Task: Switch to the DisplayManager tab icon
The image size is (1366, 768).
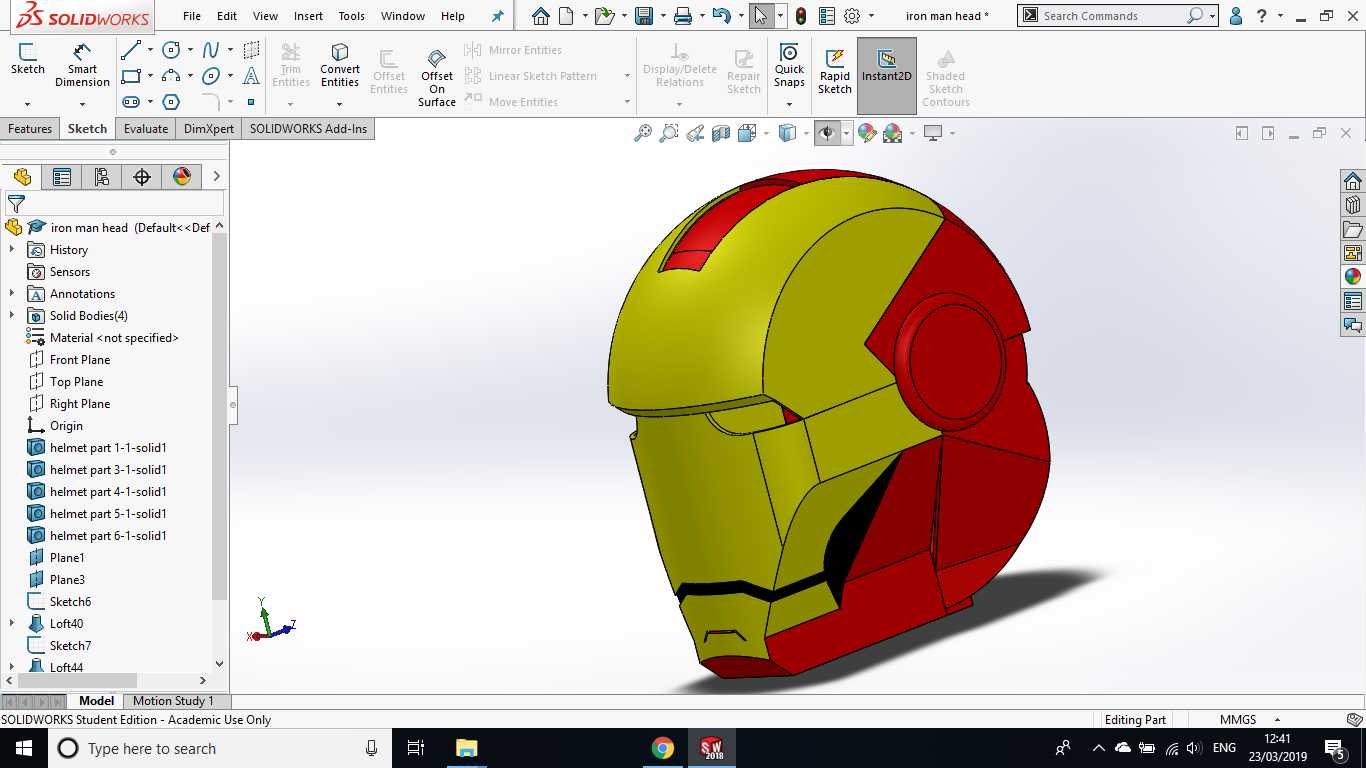Action: pyautogui.click(x=182, y=177)
